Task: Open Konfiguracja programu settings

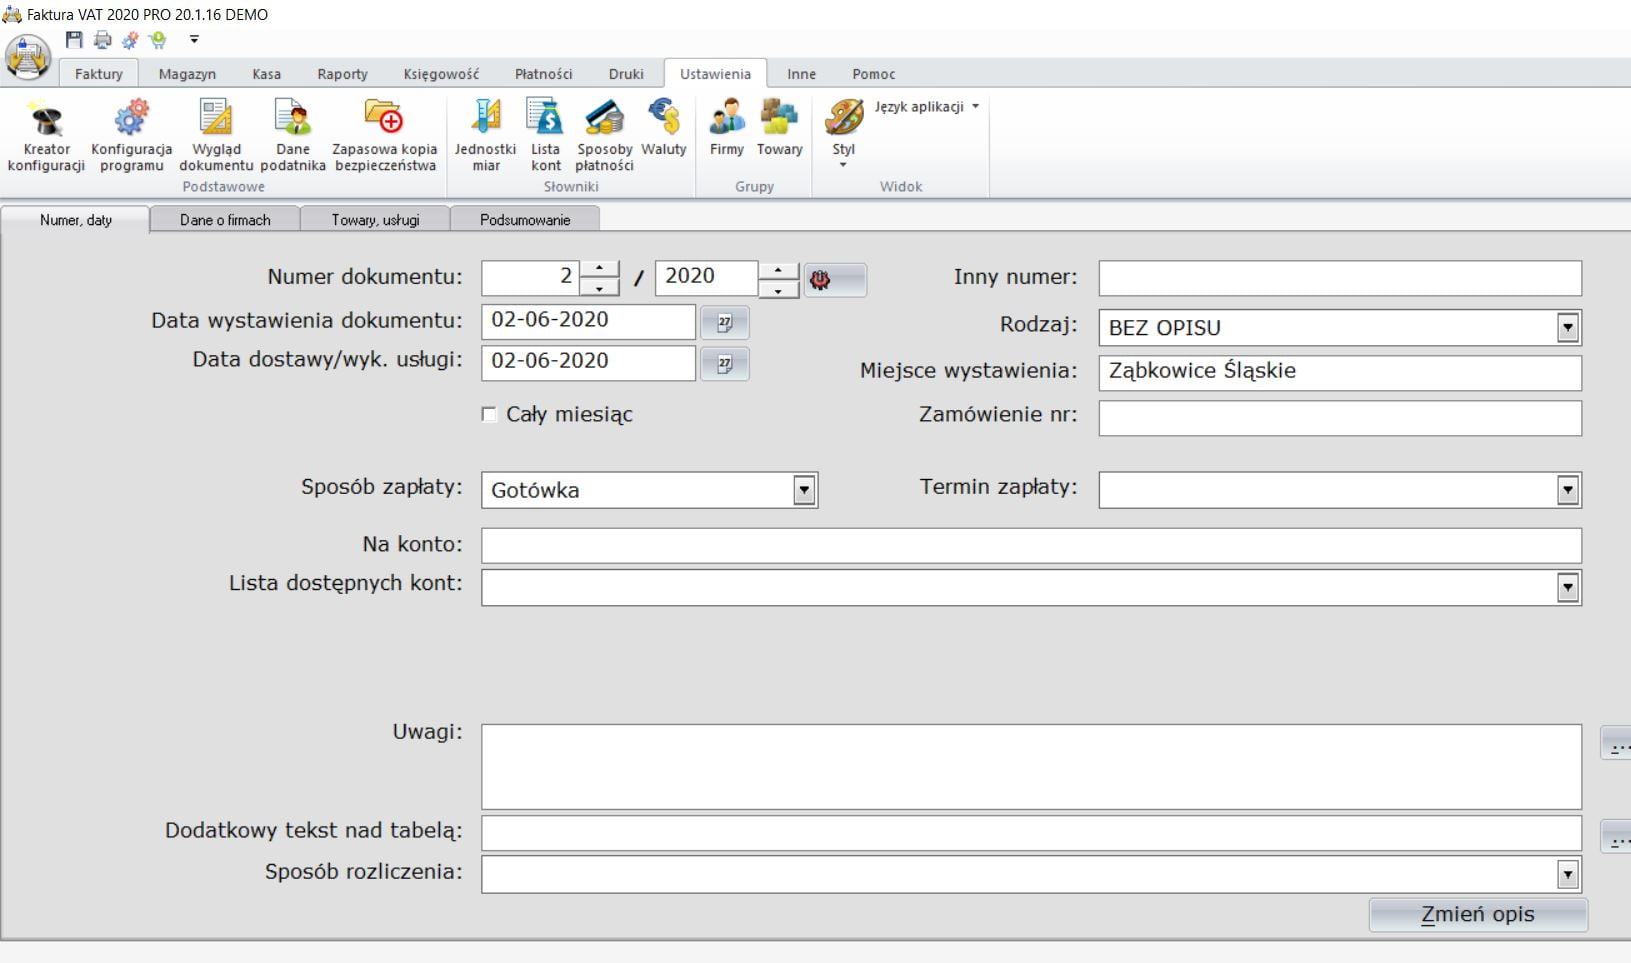Action: [x=131, y=135]
